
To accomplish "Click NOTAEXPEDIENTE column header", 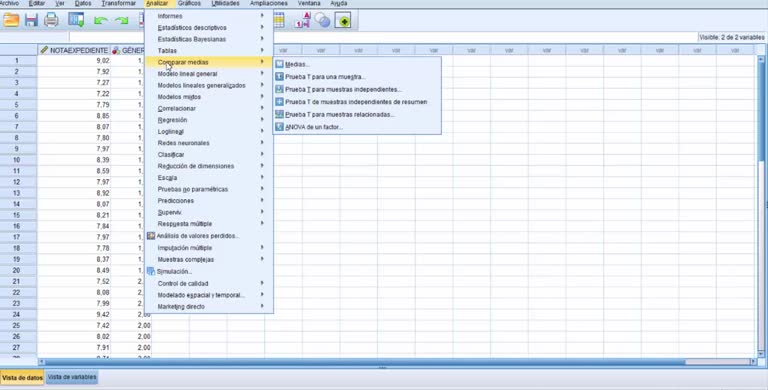I will (x=74, y=50).
